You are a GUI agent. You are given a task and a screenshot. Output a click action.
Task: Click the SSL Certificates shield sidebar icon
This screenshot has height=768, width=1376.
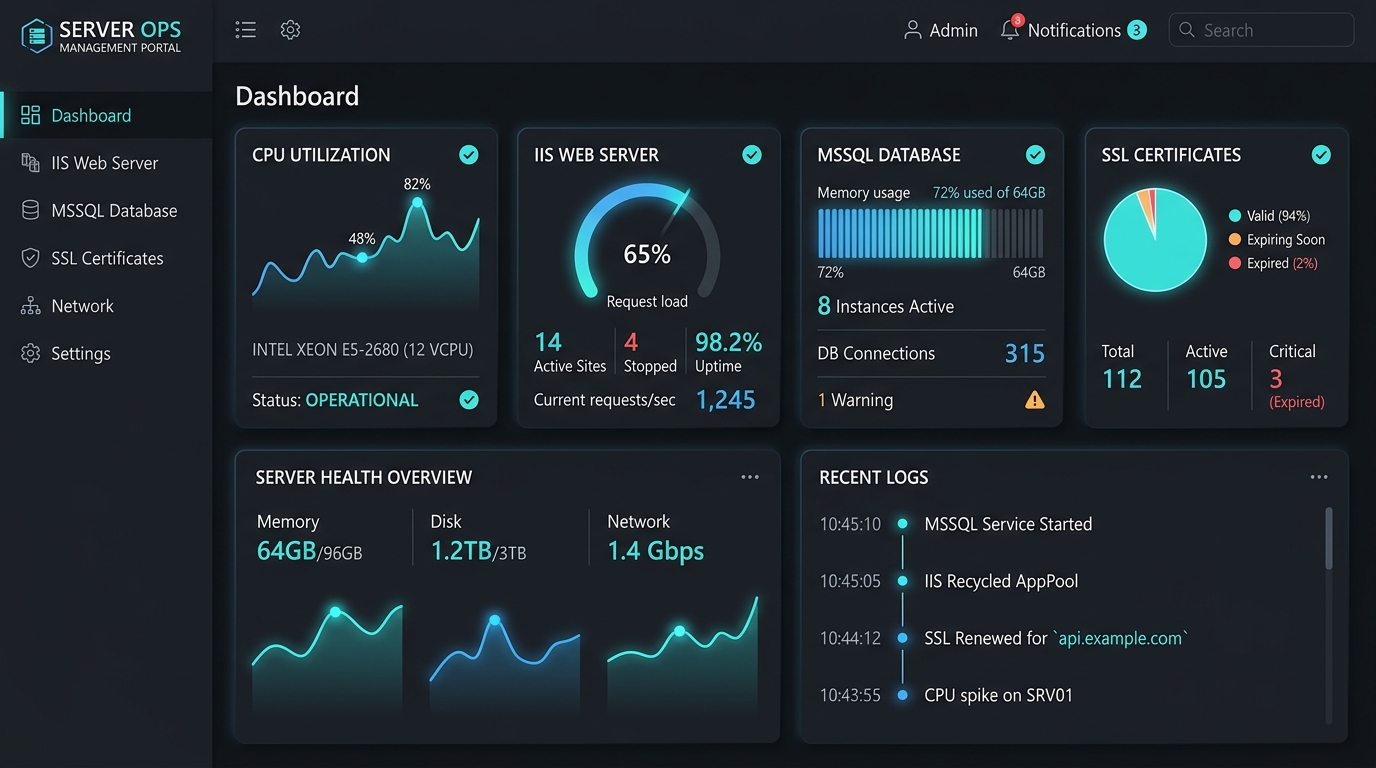(31, 258)
